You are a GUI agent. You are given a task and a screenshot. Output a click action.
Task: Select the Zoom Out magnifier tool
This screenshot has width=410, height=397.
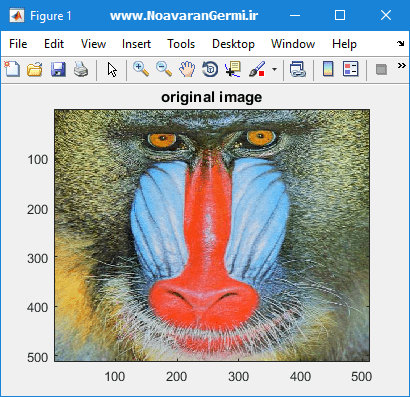click(164, 69)
